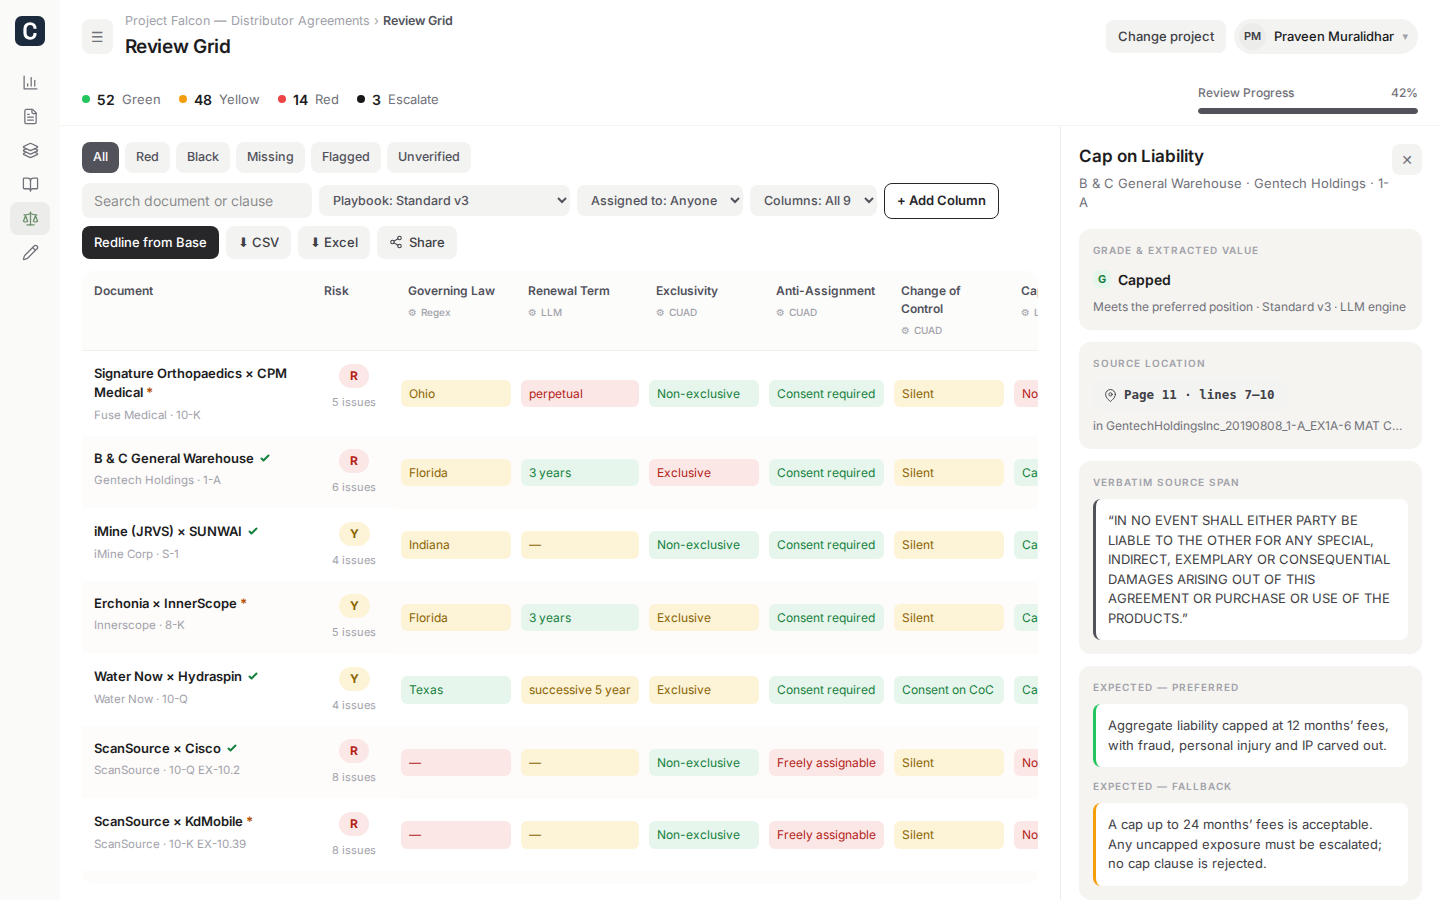
Task: Open the layers stack sidebar icon
Action: (30, 151)
